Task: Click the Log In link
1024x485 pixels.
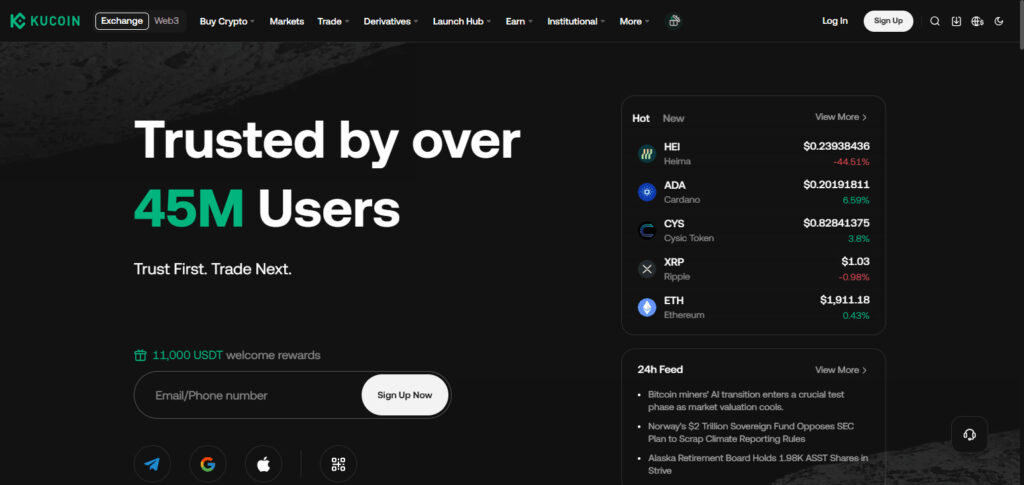Action: pyautogui.click(x=835, y=21)
